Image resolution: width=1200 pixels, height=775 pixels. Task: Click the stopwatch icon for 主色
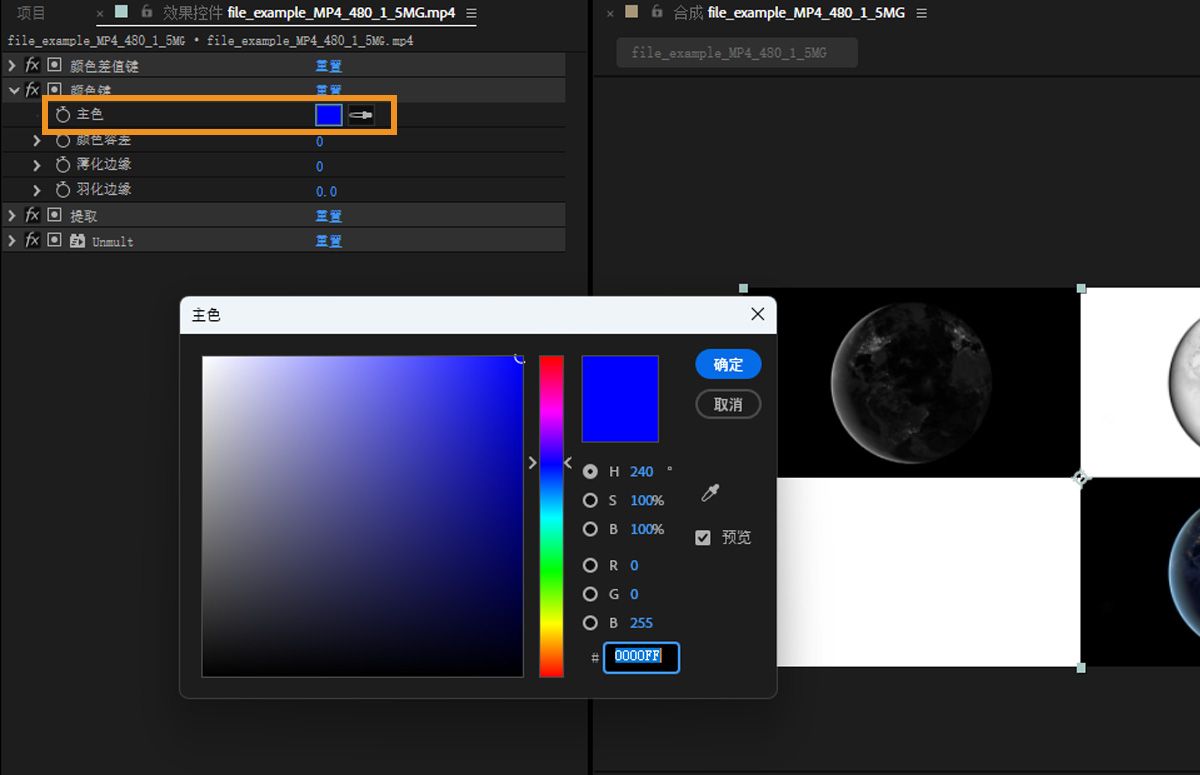click(x=63, y=115)
